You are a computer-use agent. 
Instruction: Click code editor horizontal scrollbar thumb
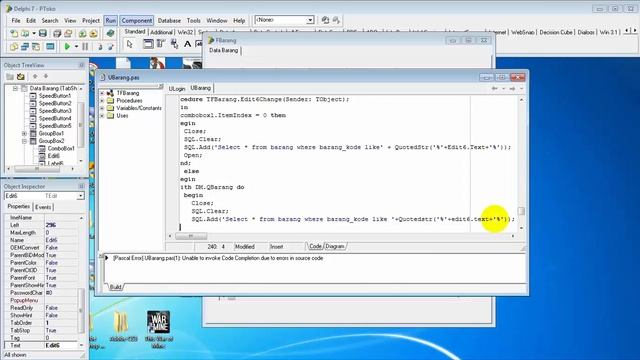(x=191, y=236)
